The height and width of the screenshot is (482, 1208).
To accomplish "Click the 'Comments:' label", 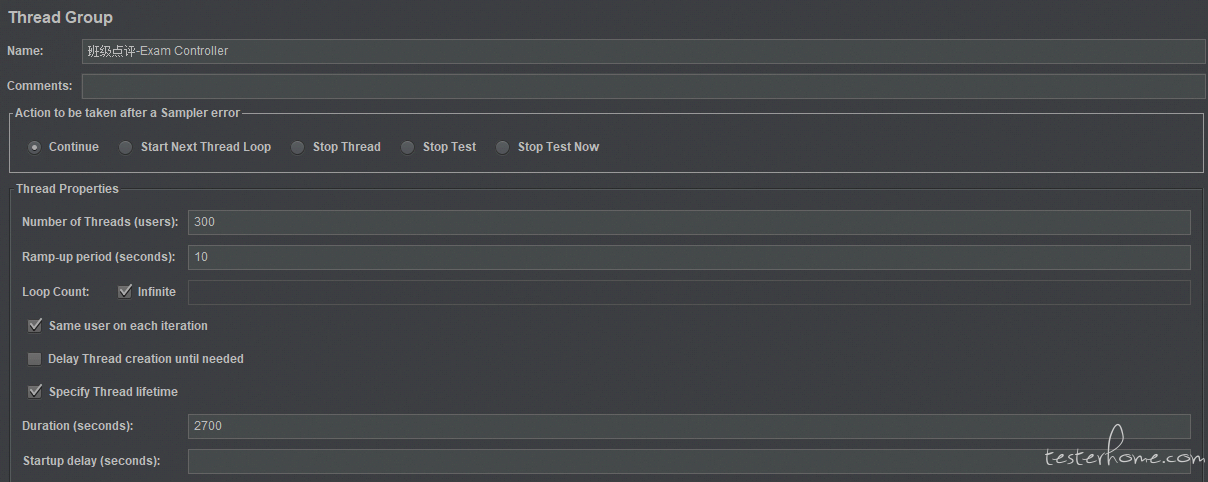I will [x=40, y=86].
